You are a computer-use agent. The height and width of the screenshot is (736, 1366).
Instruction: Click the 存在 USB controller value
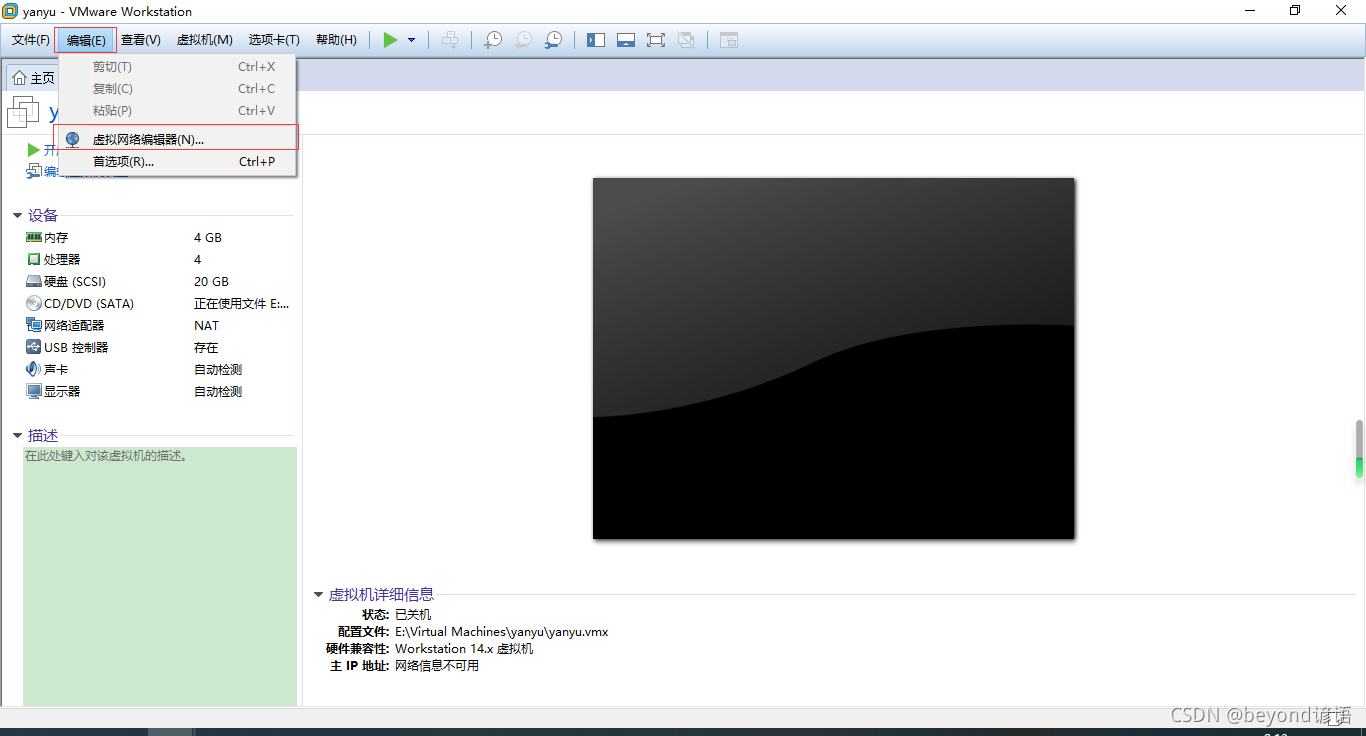coord(206,347)
